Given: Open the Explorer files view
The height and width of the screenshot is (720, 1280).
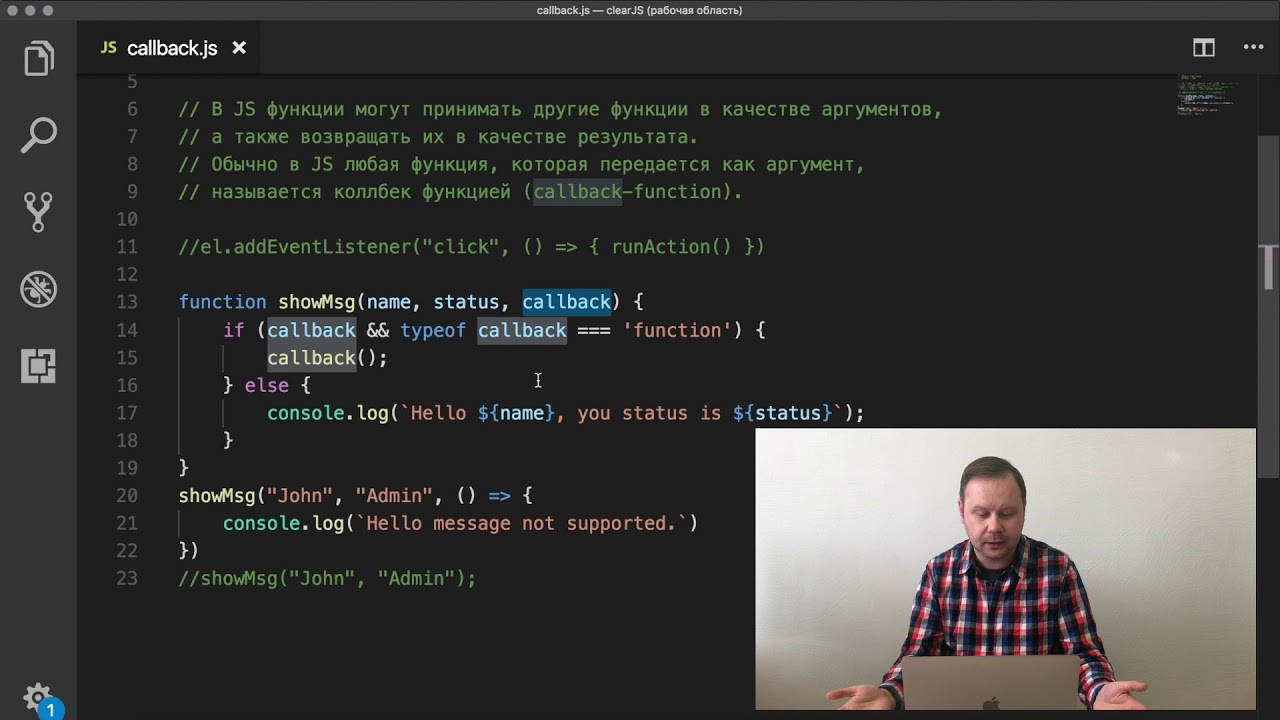Looking at the screenshot, I should pos(38,58).
